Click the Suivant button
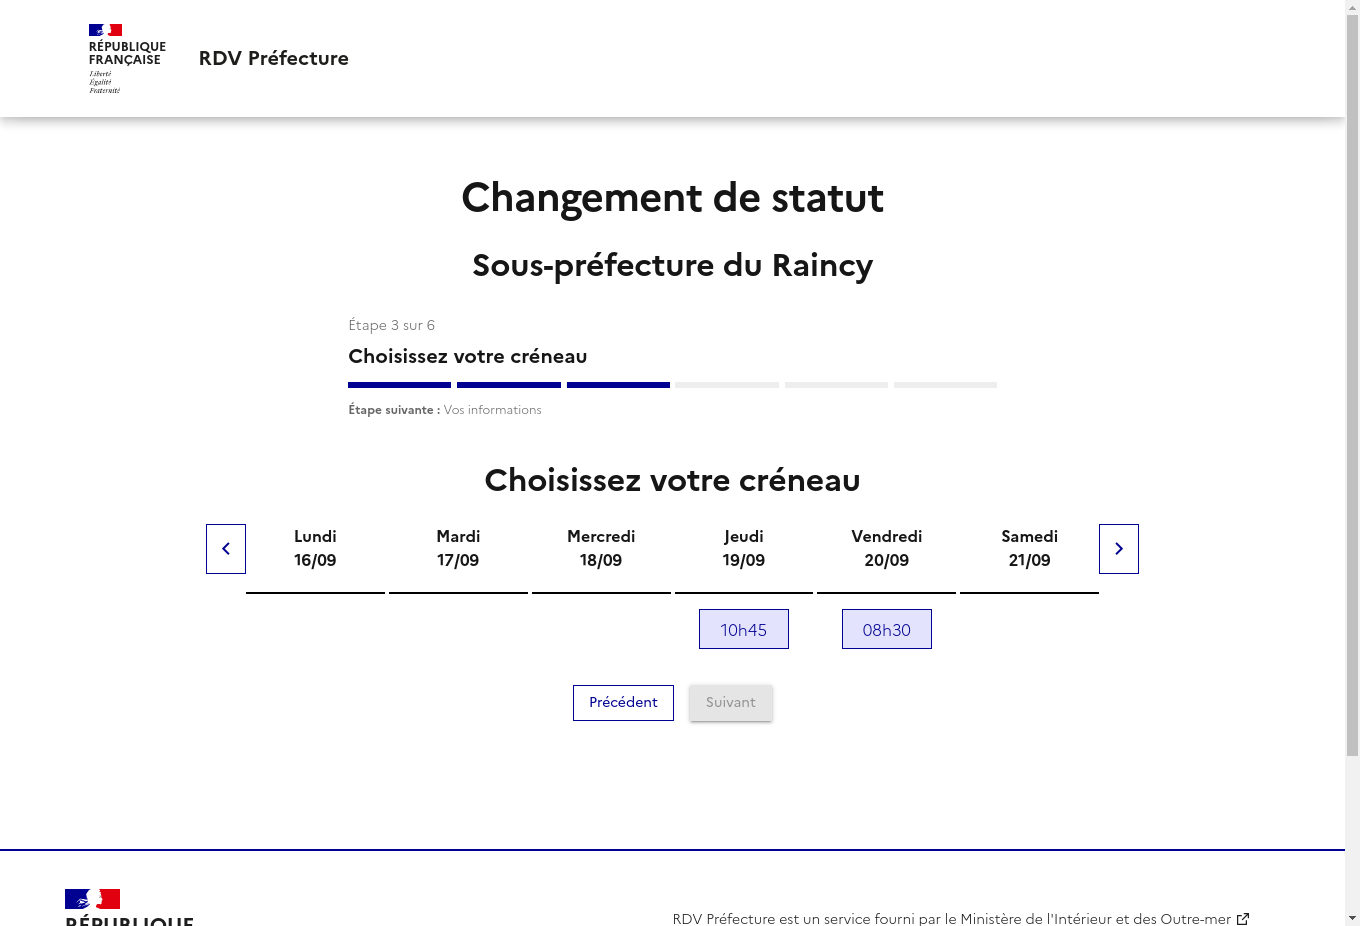The image size is (1360, 926). 731,703
